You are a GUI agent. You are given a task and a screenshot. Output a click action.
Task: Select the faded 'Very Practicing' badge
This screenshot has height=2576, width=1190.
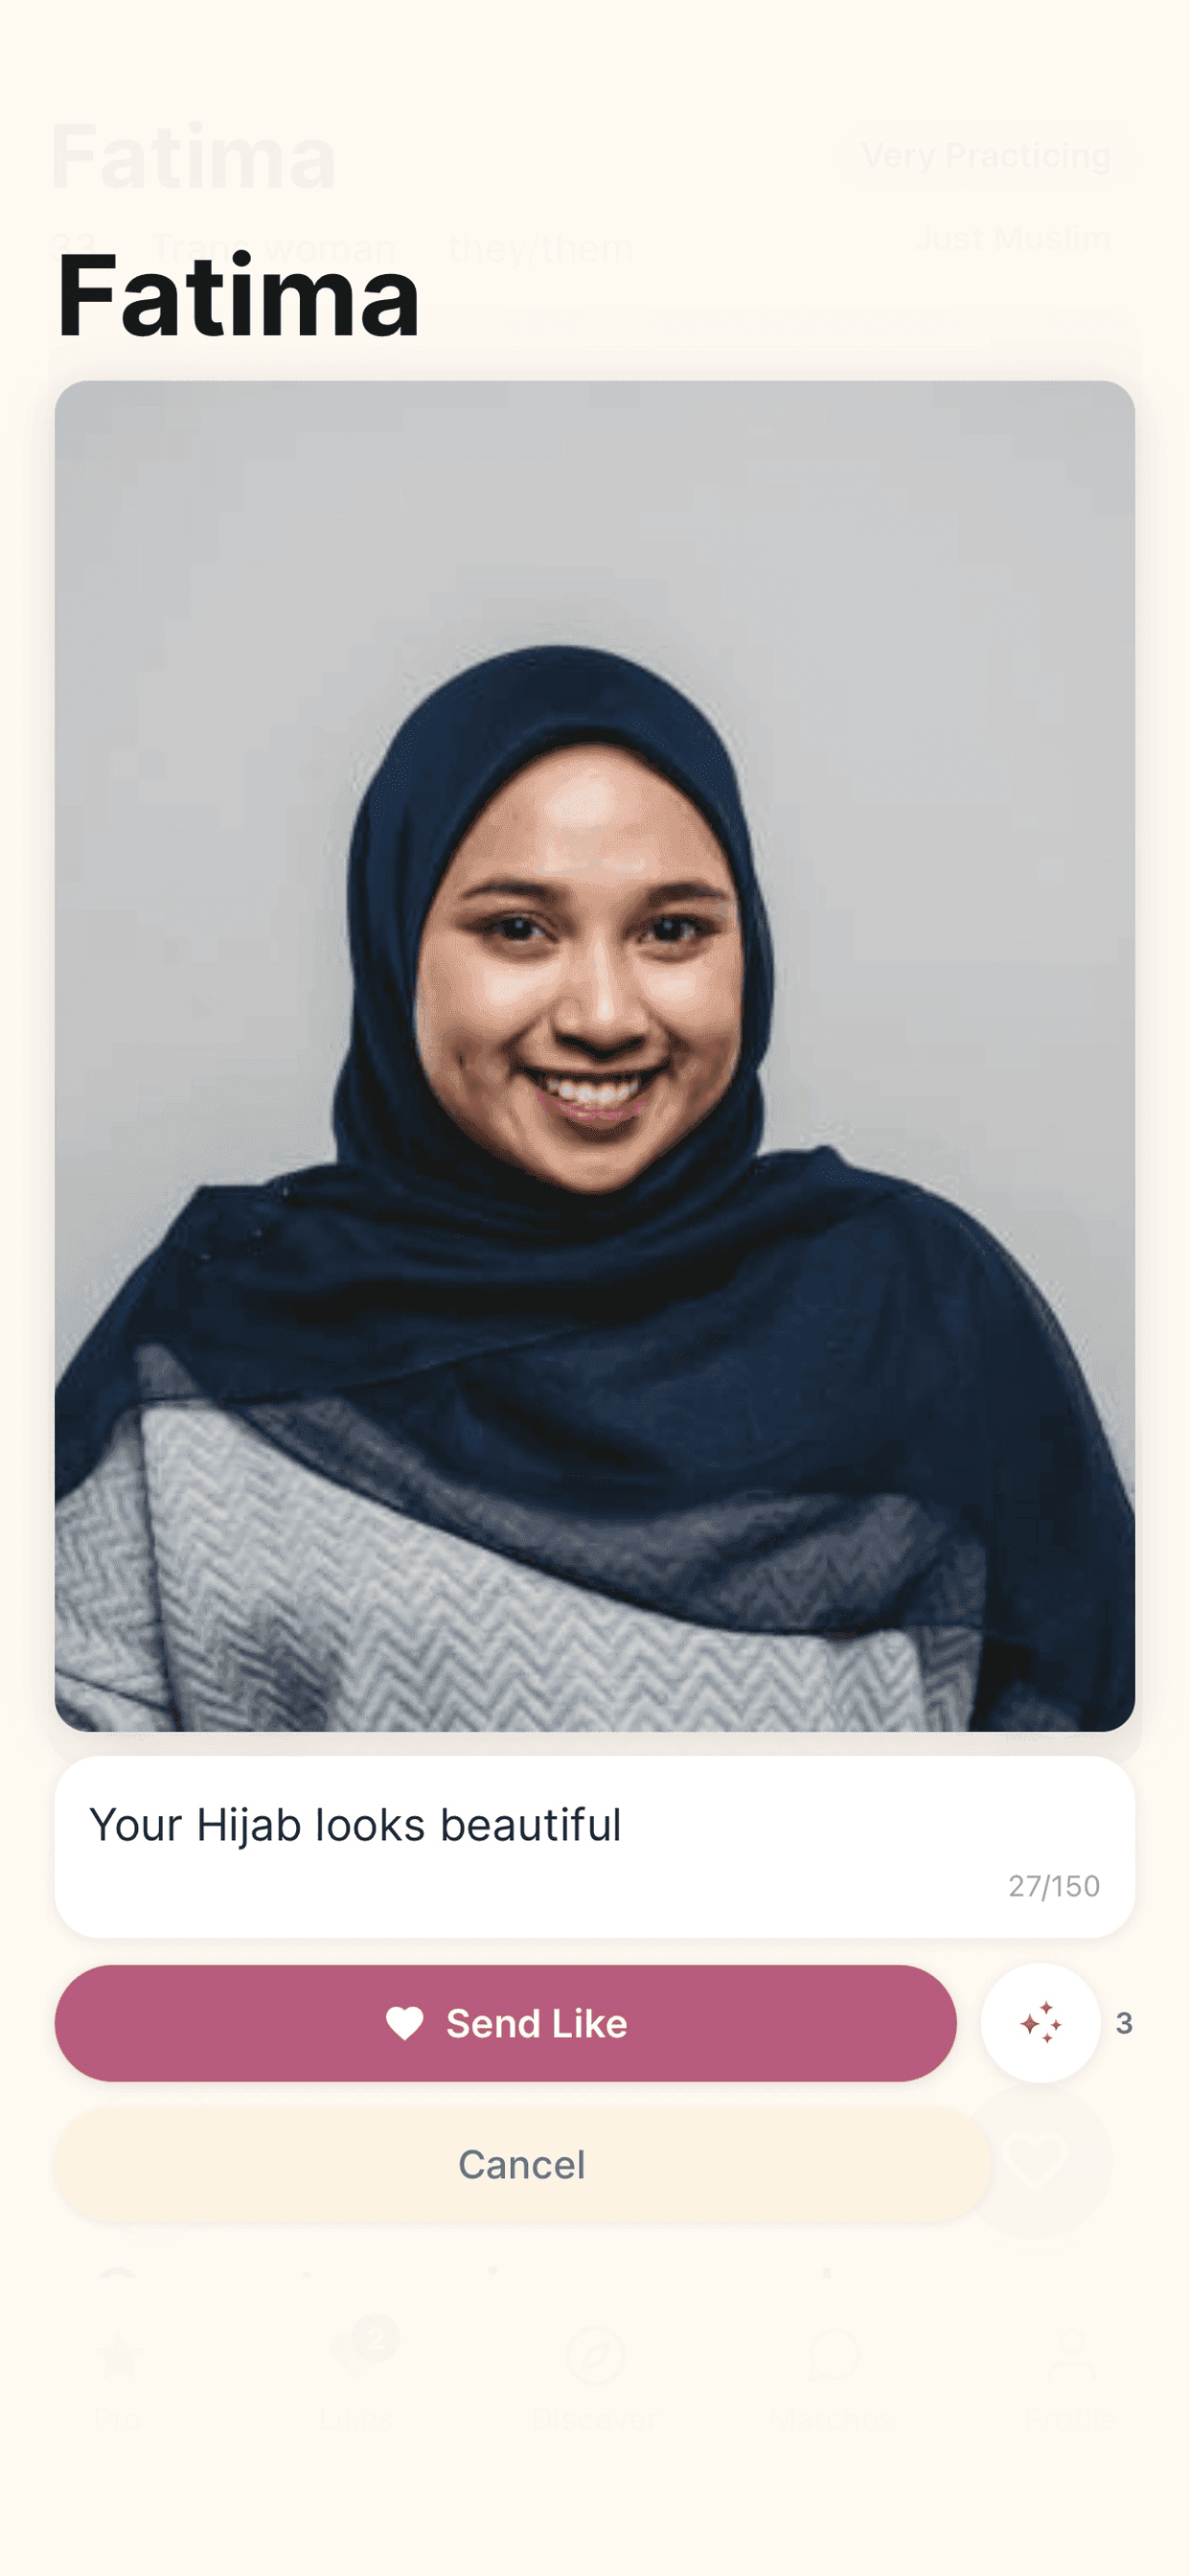point(986,155)
